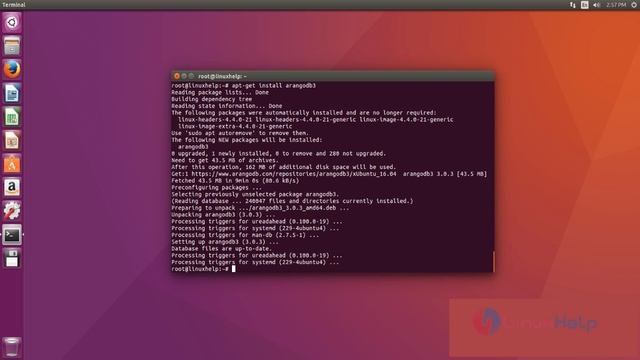Viewport: 640px width, 360px height.
Task: Open the Ubuntu Dash search launcher
Action: point(12,22)
